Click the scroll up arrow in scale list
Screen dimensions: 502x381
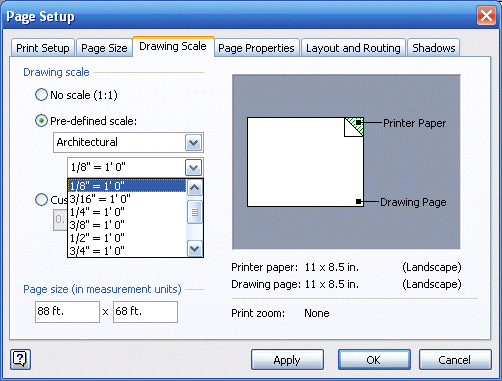click(x=195, y=188)
